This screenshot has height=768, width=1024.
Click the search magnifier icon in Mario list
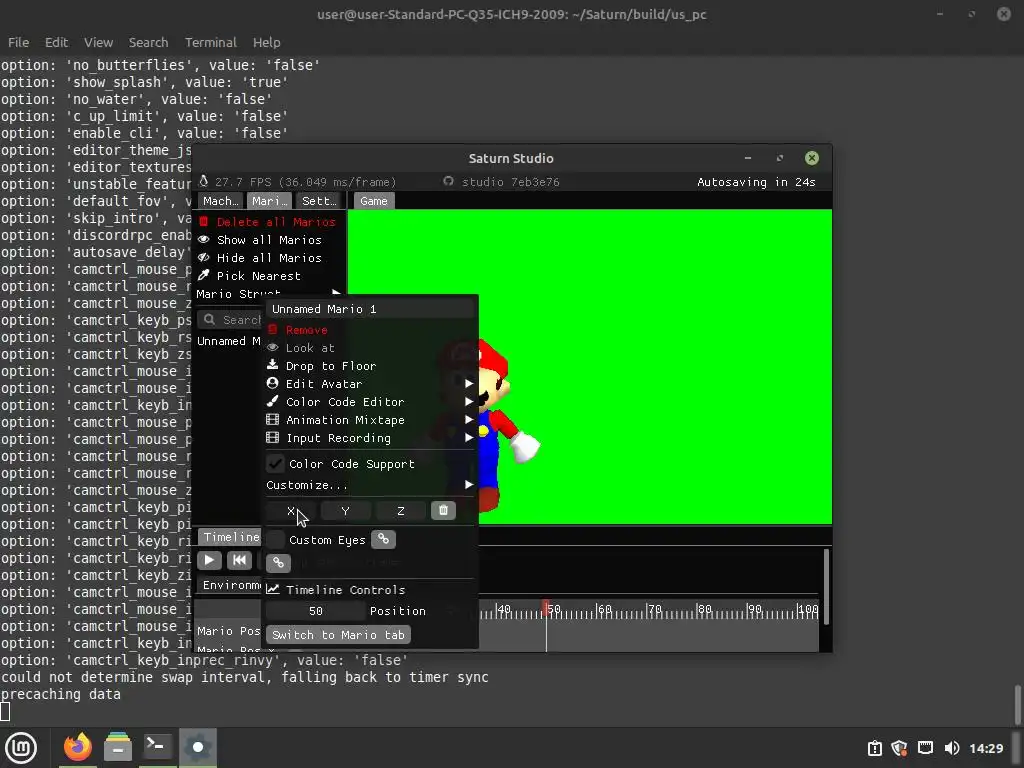click(209, 319)
